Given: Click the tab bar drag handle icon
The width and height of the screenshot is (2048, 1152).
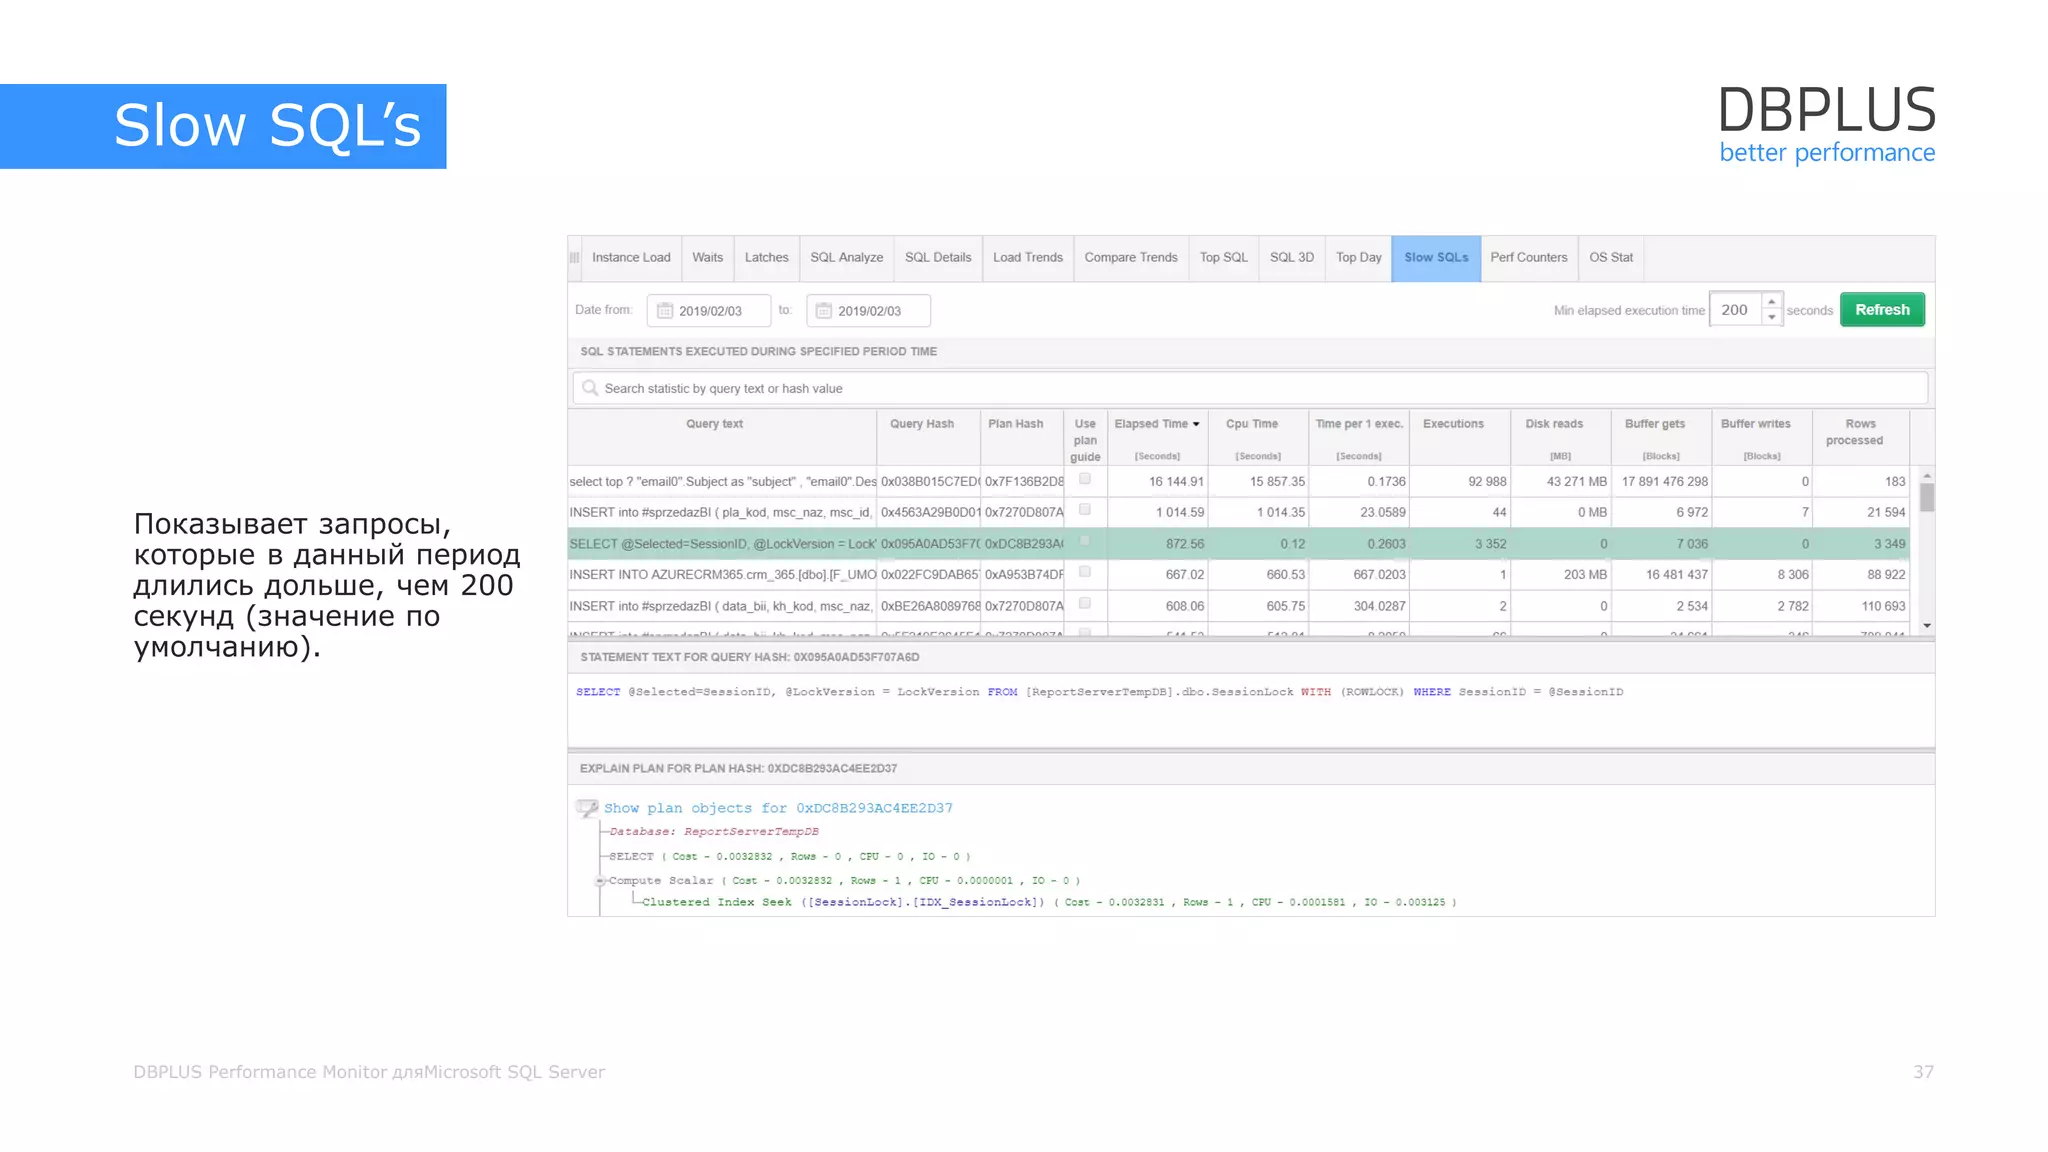Looking at the screenshot, I should [575, 258].
